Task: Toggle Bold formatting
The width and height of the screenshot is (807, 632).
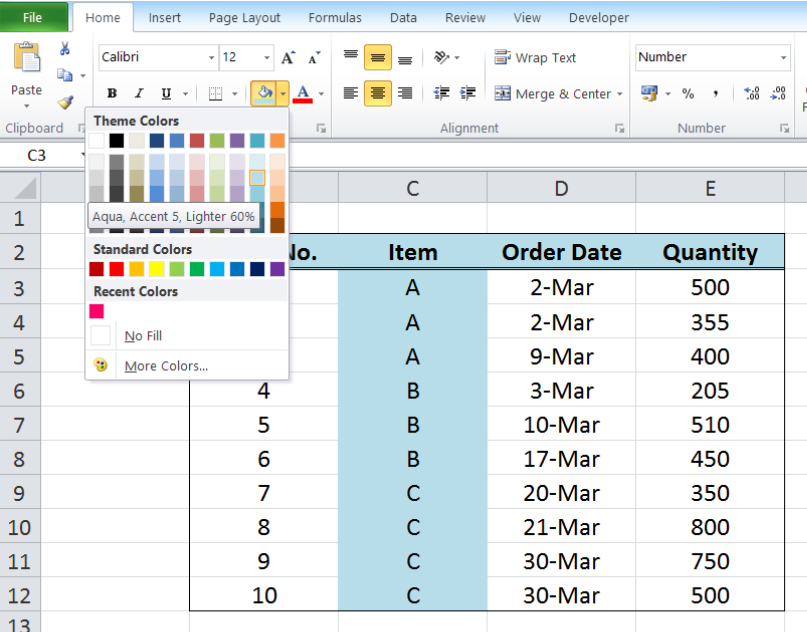Action: pyautogui.click(x=112, y=94)
